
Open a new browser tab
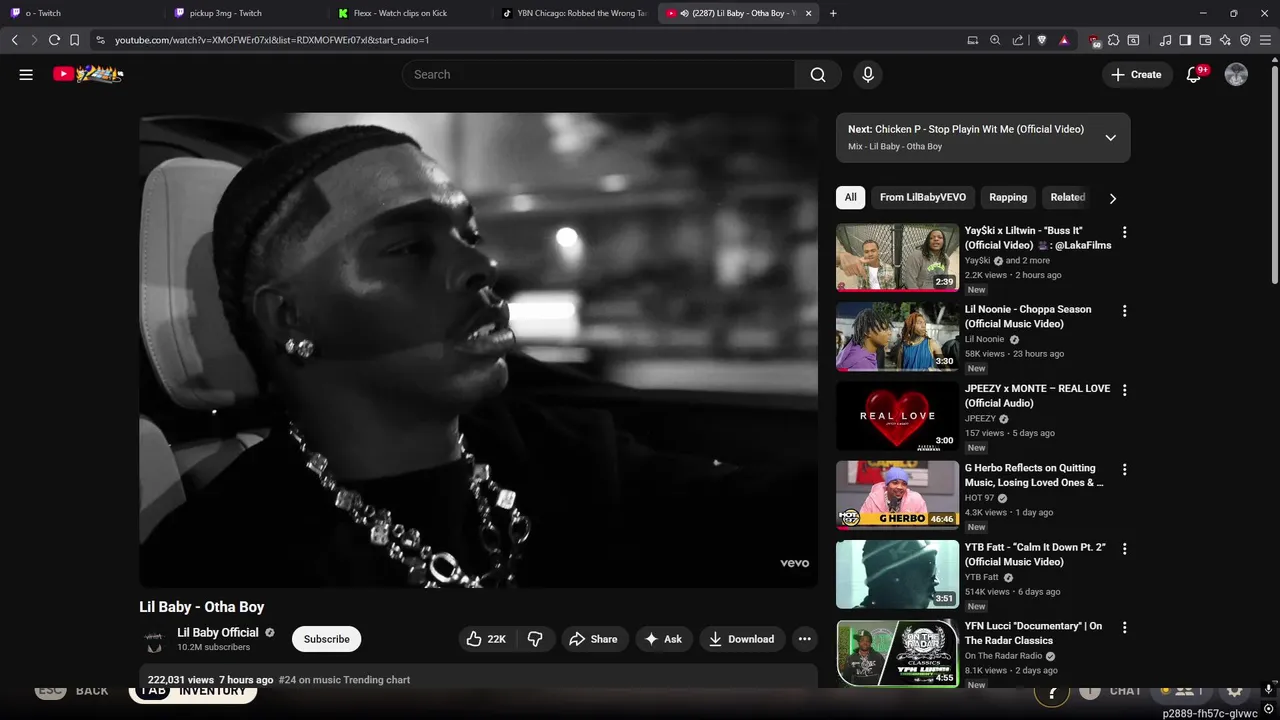(x=833, y=13)
